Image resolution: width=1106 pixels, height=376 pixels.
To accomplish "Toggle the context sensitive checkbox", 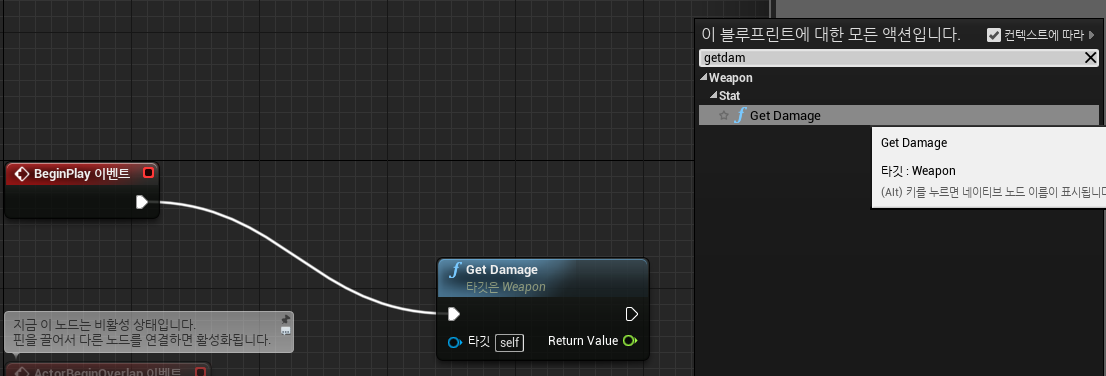I will 994,35.
